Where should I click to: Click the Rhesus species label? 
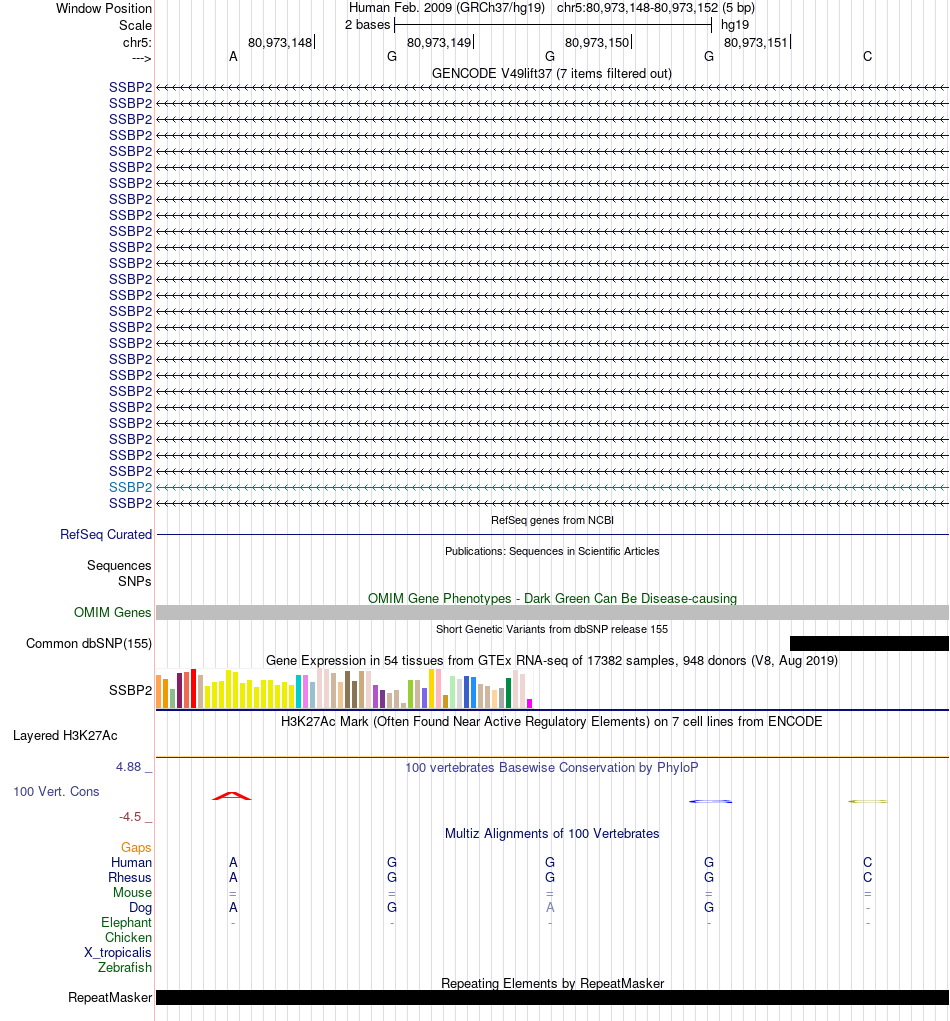130,877
